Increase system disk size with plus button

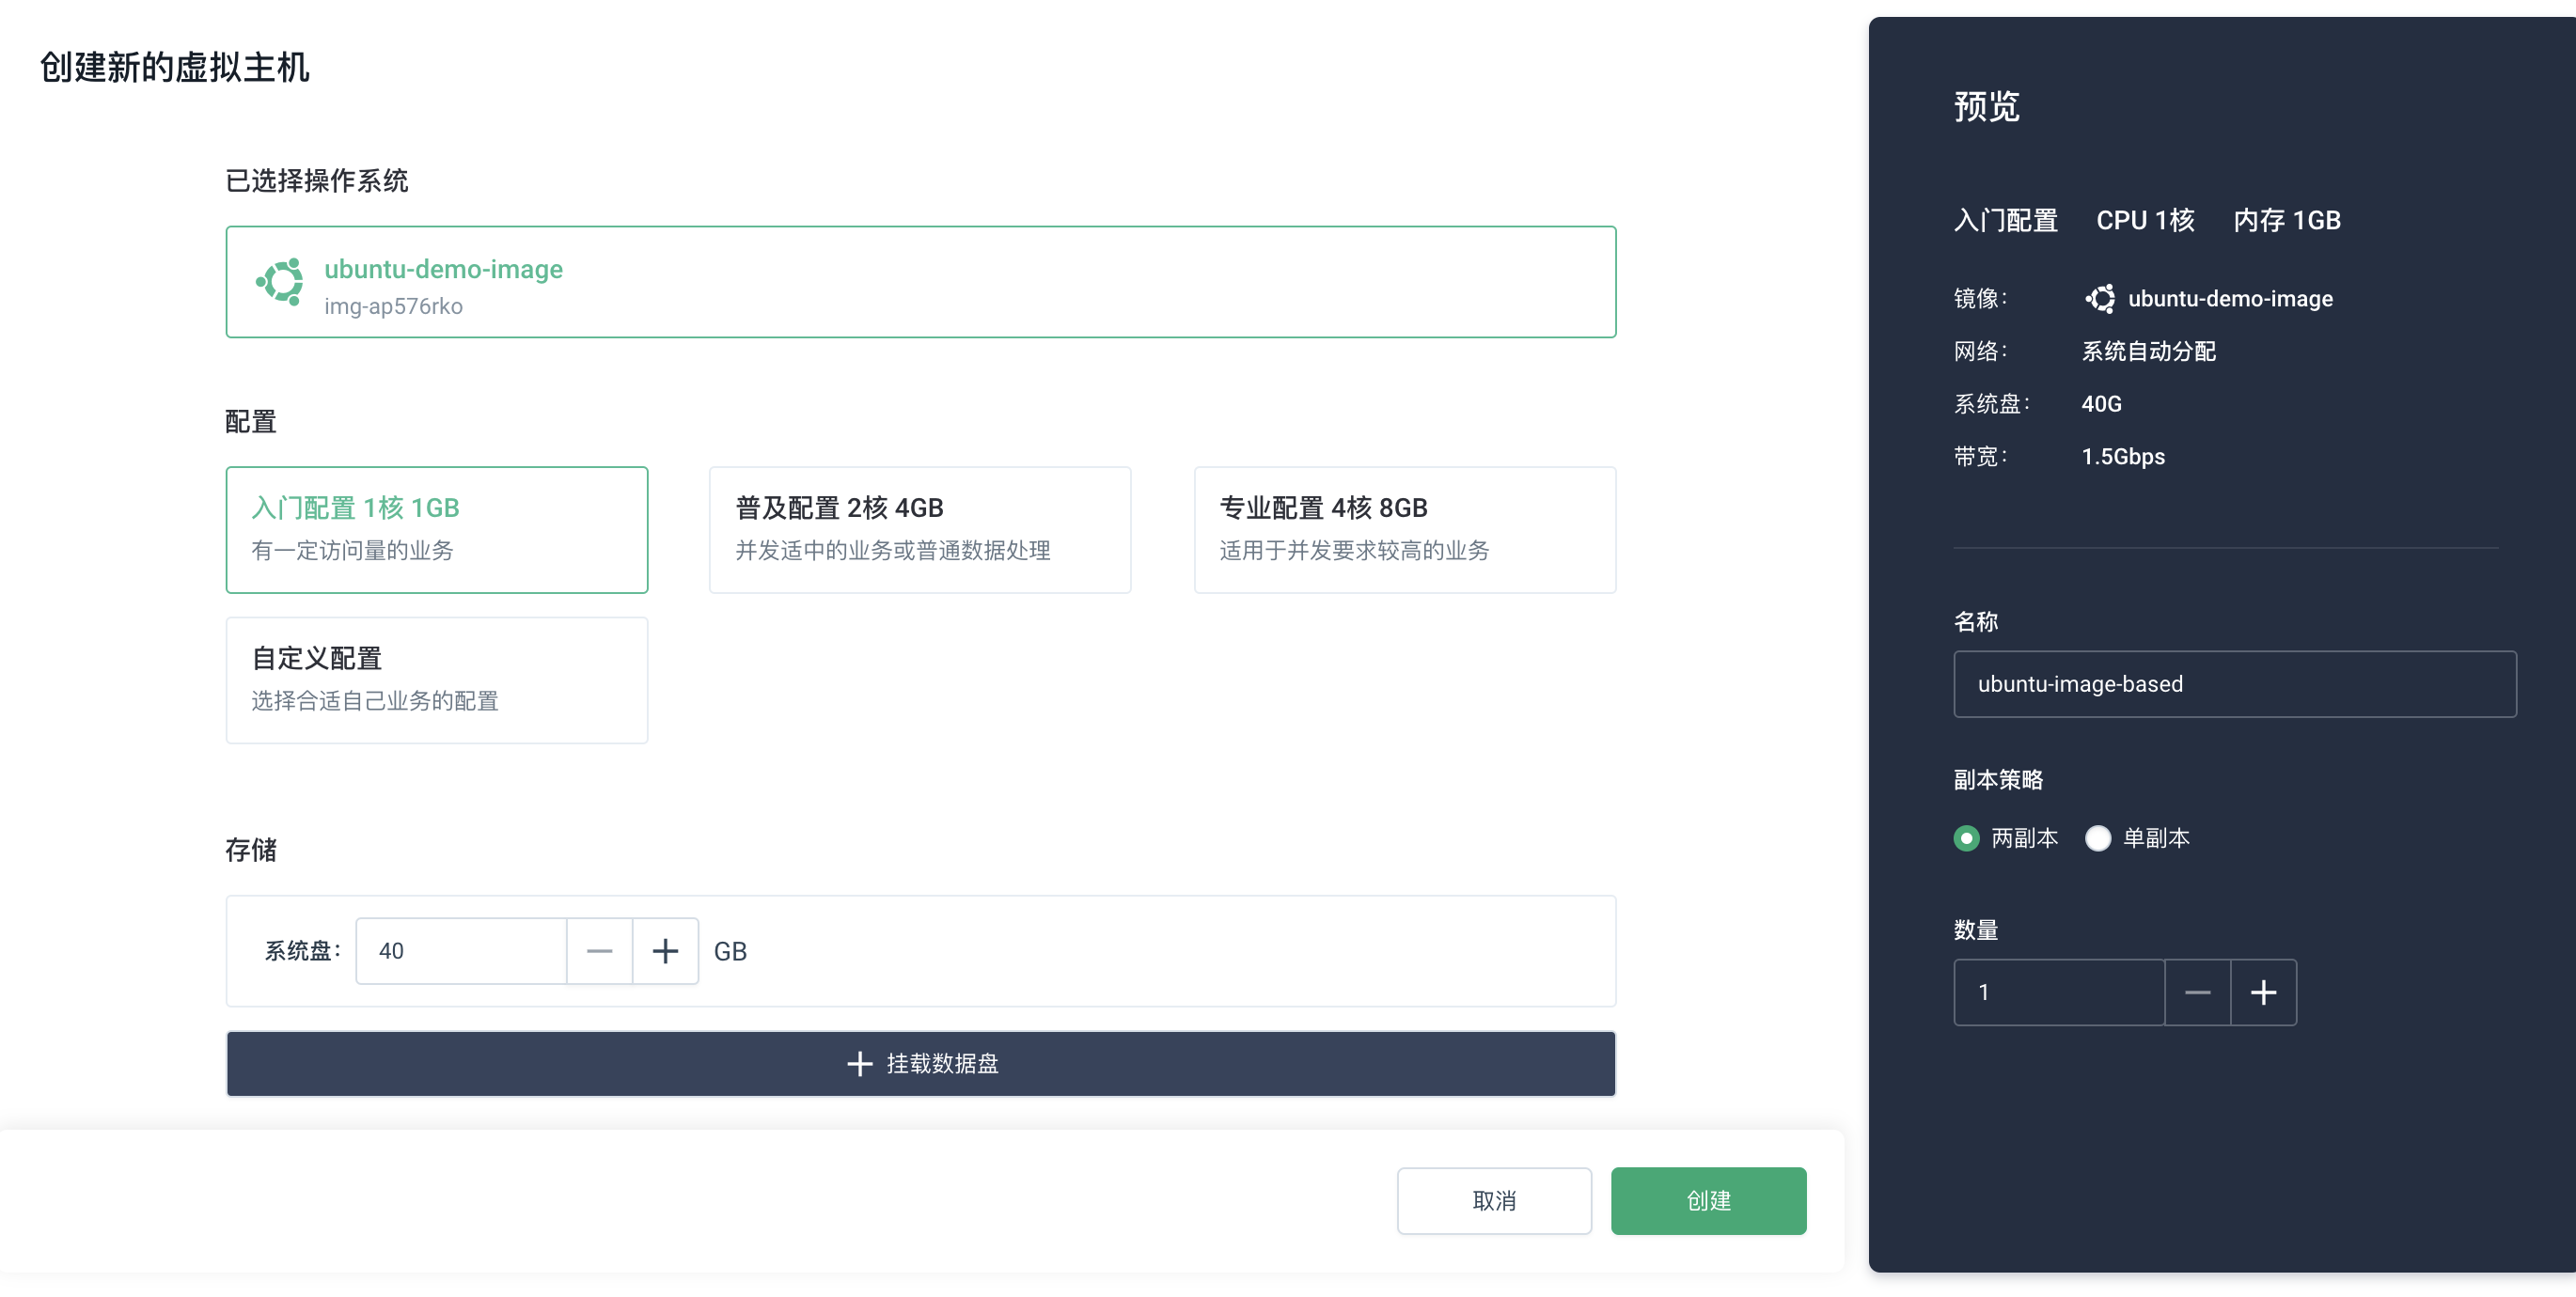(x=665, y=951)
